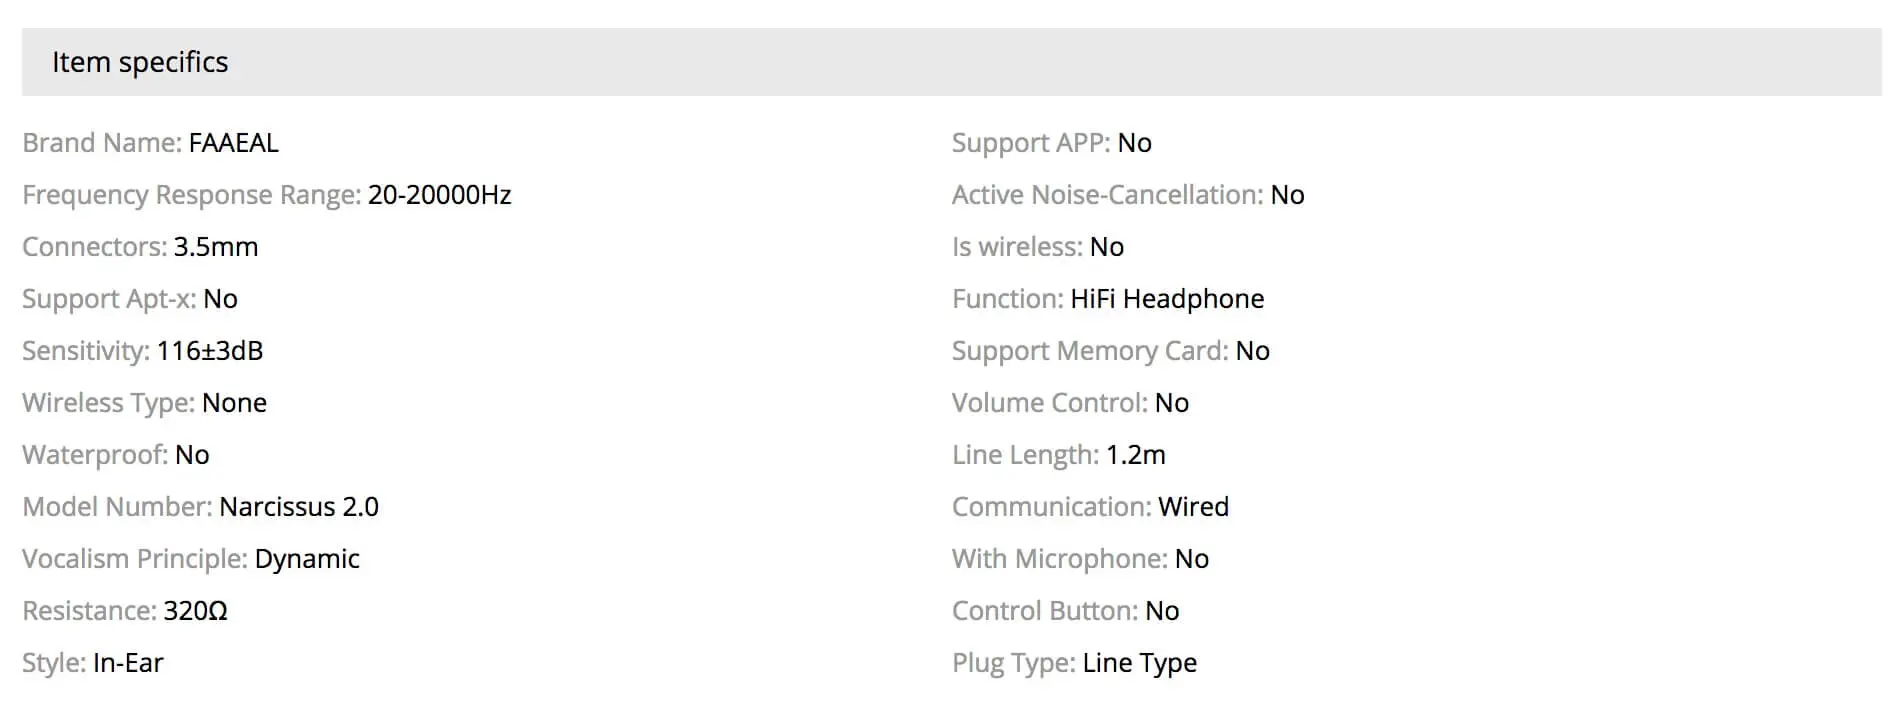Image resolution: width=1904 pixels, height=706 pixels.
Task: Click the Wireless Type None entry
Action: coord(234,403)
